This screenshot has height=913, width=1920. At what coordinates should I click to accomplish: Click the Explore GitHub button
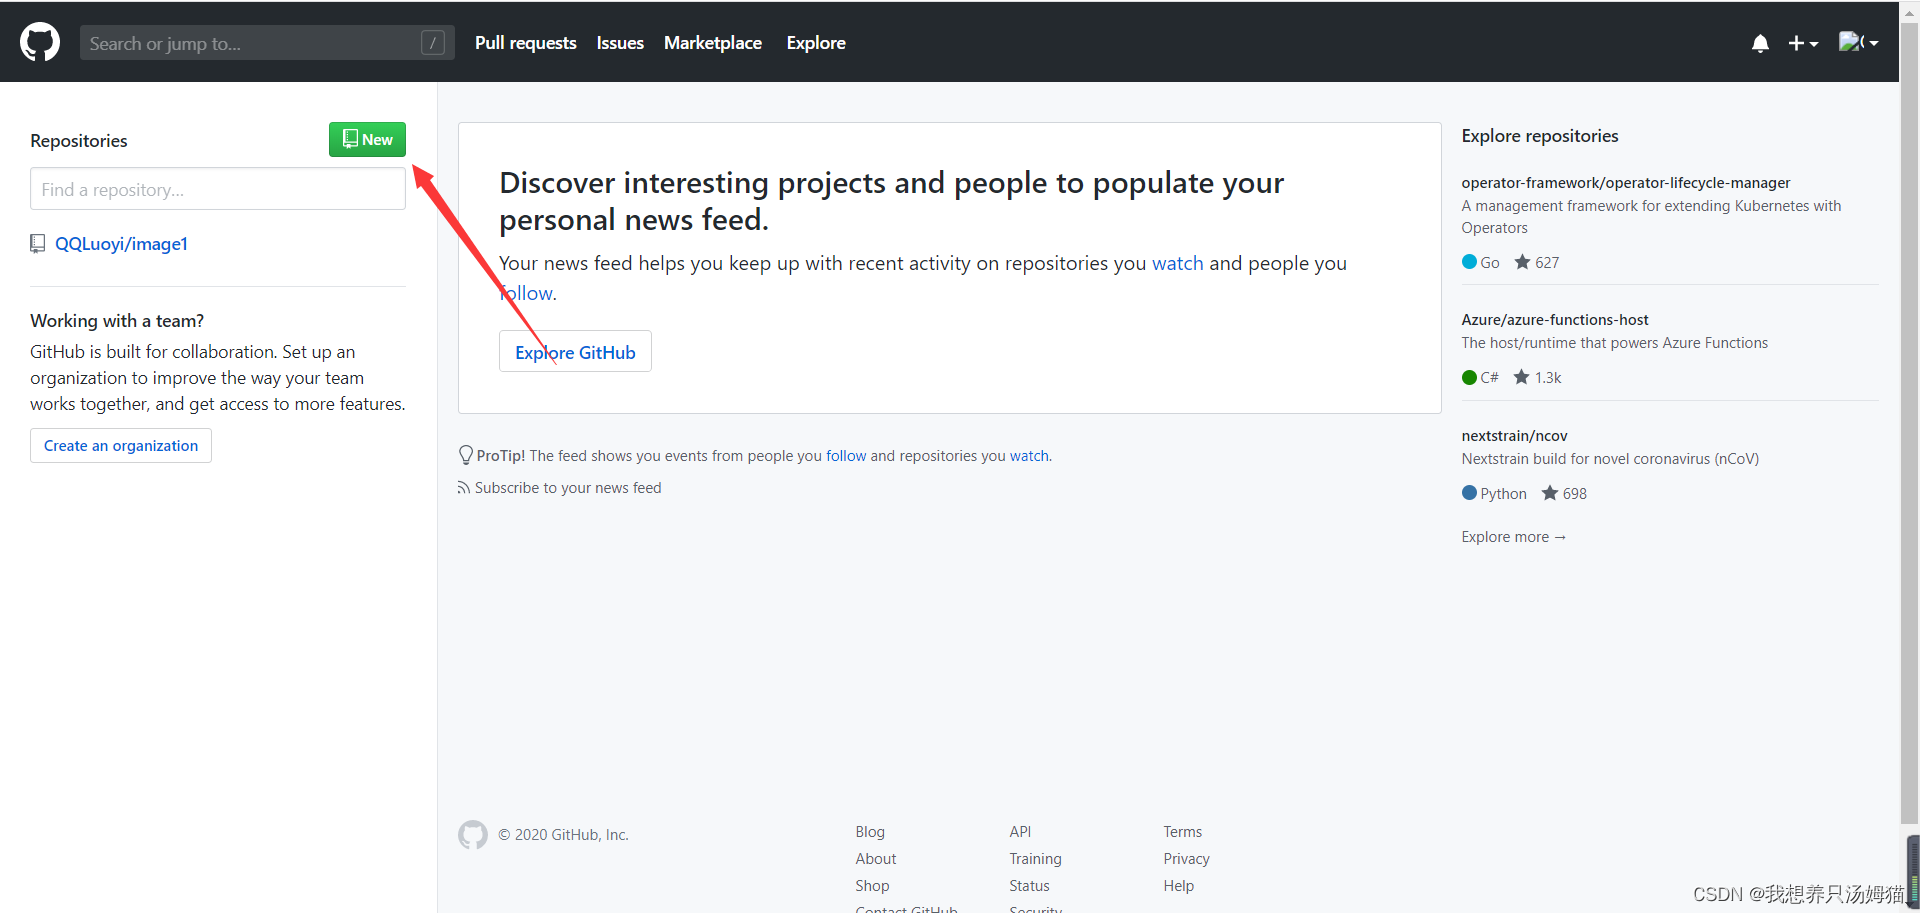pyautogui.click(x=575, y=352)
